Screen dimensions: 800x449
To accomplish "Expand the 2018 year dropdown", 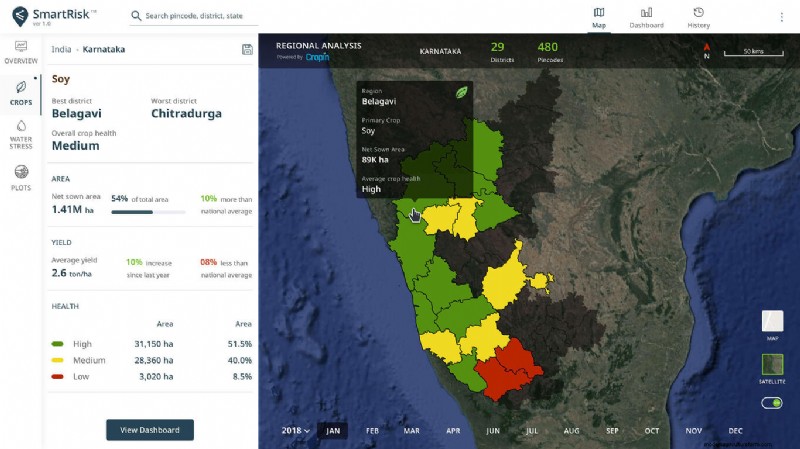I will click(x=294, y=430).
